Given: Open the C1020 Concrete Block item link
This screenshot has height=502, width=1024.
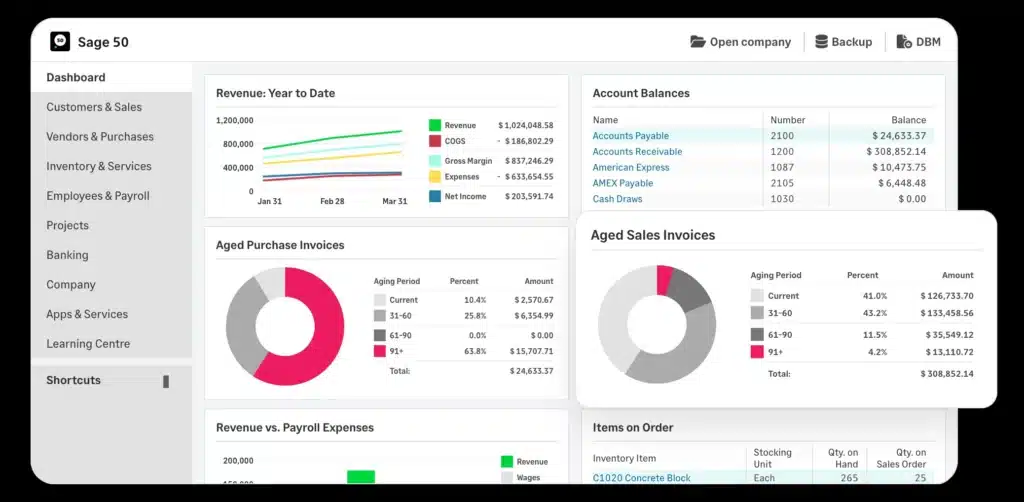Looking at the screenshot, I should click(x=642, y=478).
